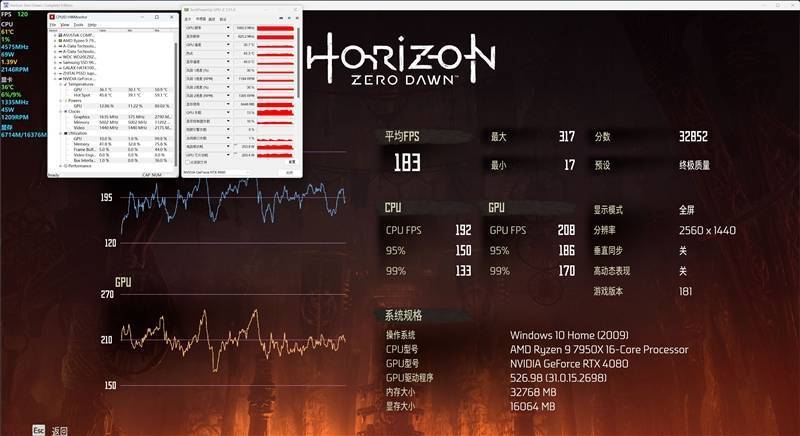The height and width of the screenshot is (436, 800).
Task: Switch to the 高级 tab in GPU-Z
Action: (212, 19)
